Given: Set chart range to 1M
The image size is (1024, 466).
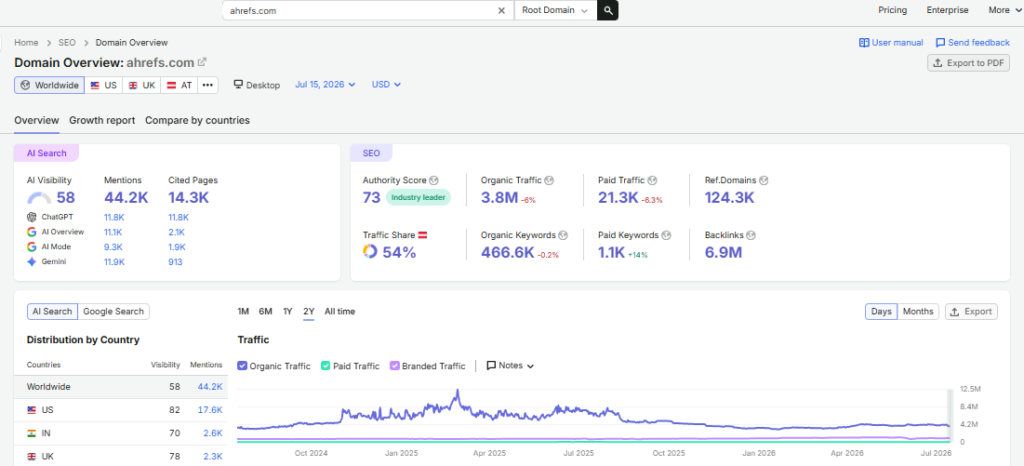Looking at the screenshot, I should point(243,311).
